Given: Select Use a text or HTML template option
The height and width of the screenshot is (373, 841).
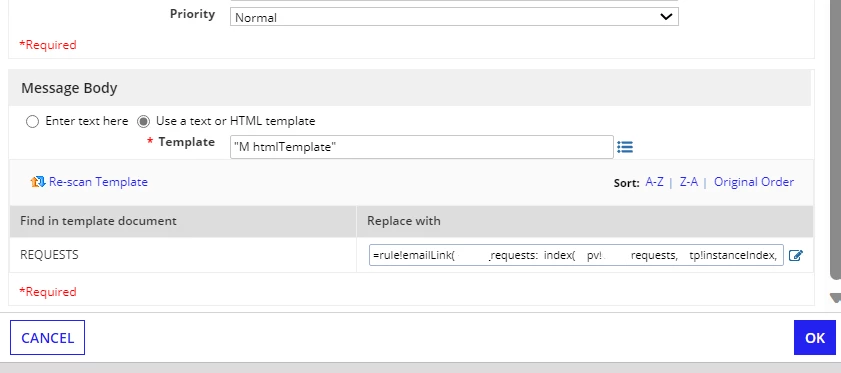Looking at the screenshot, I should [143, 121].
